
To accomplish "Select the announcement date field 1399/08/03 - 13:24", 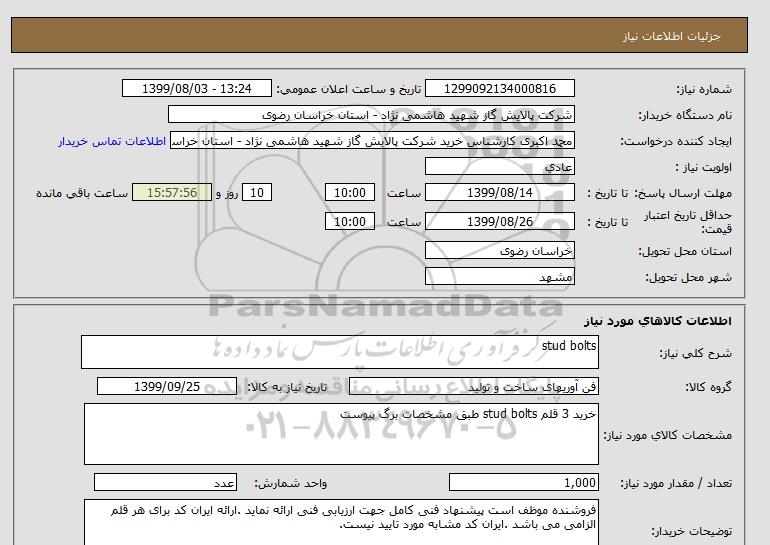I will [x=196, y=89].
